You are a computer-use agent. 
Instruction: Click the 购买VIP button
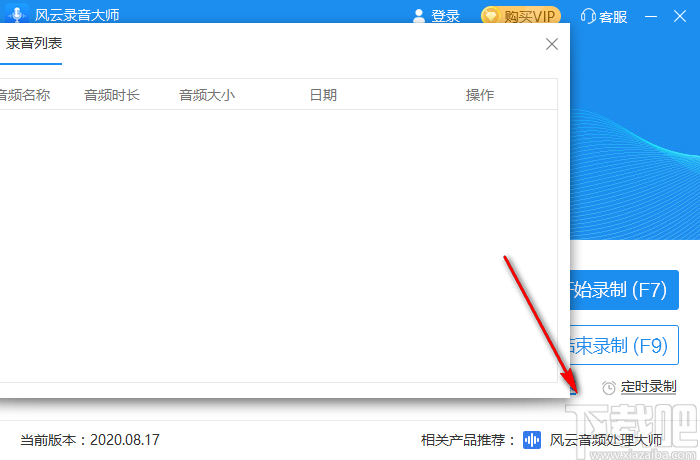[x=521, y=17]
